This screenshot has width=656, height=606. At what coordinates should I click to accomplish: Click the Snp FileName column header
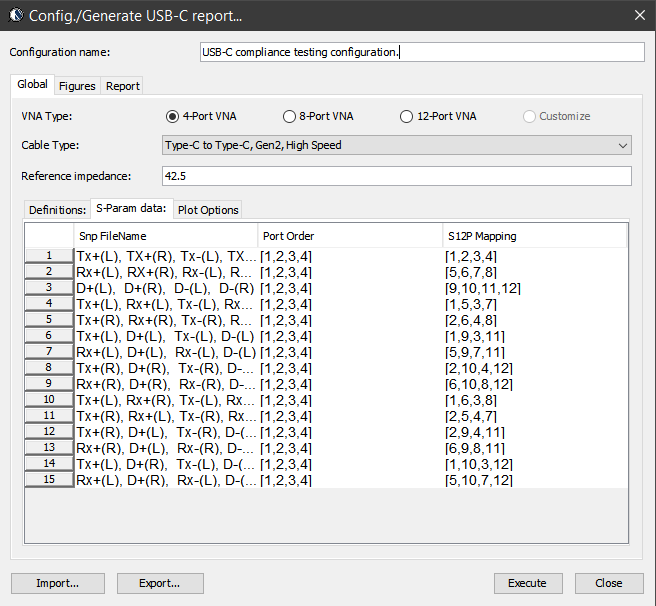pos(165,236)
